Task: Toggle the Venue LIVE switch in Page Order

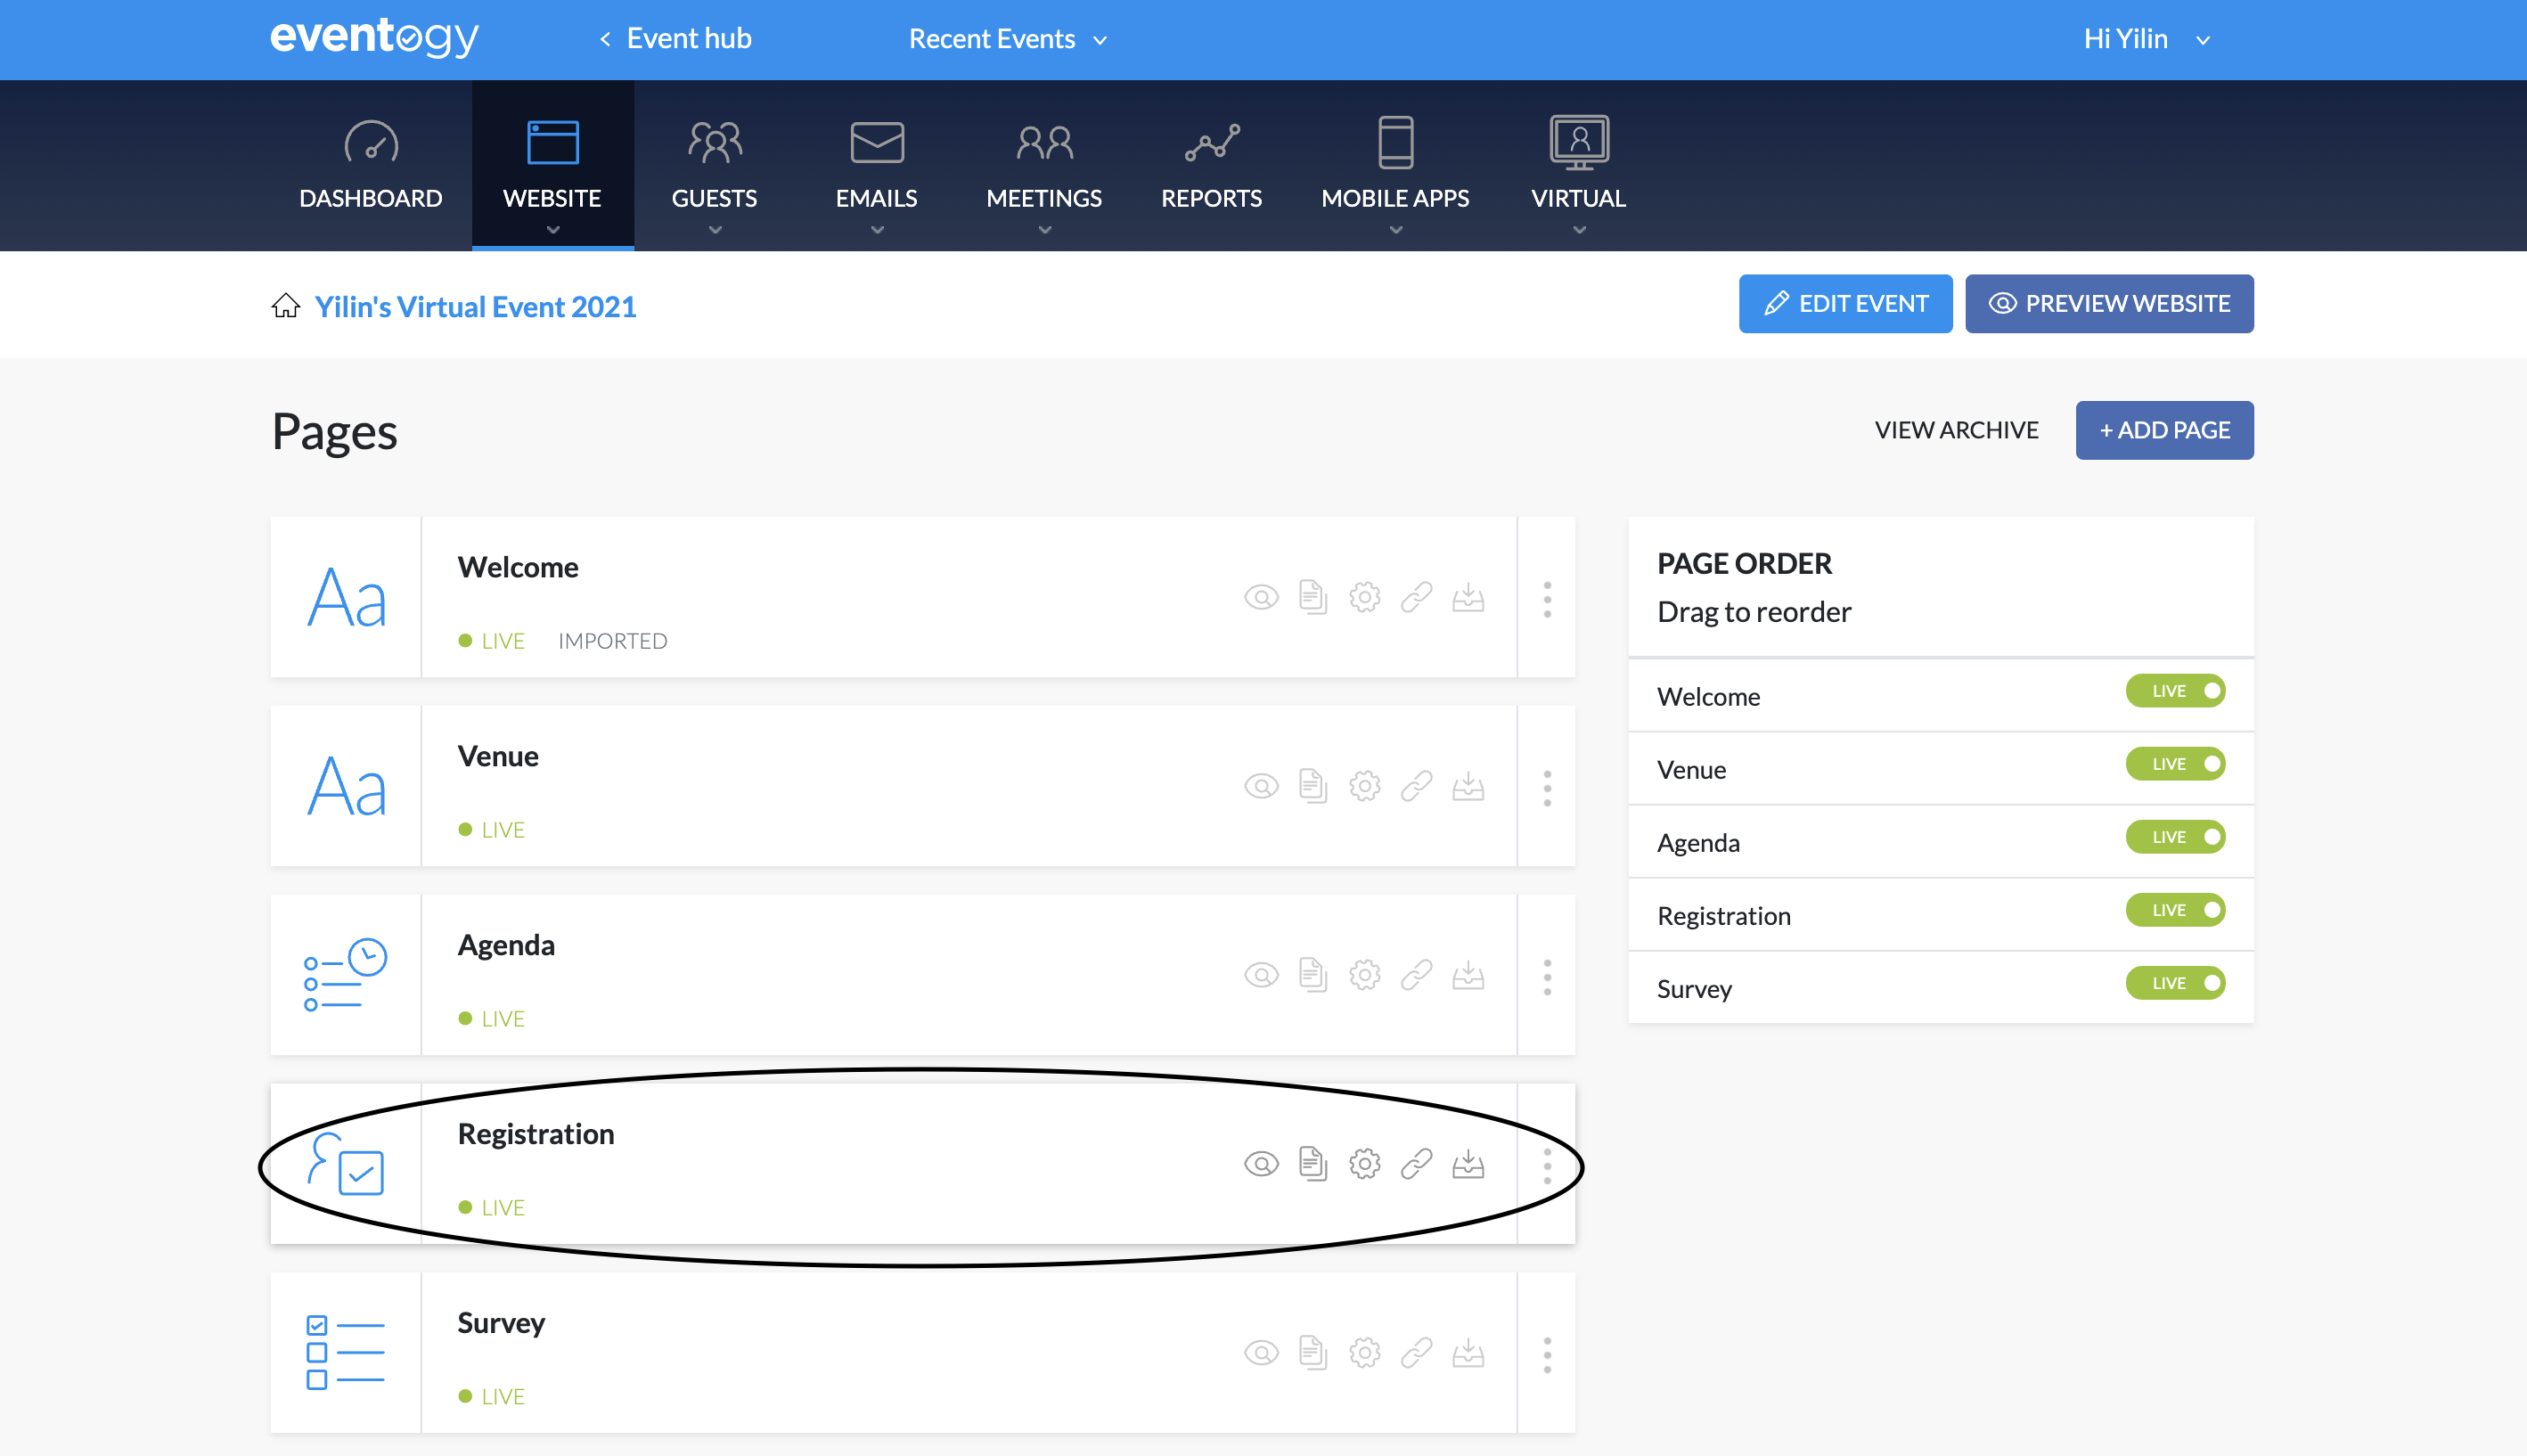Action: pyautogui.click(x=2175, y=764)
